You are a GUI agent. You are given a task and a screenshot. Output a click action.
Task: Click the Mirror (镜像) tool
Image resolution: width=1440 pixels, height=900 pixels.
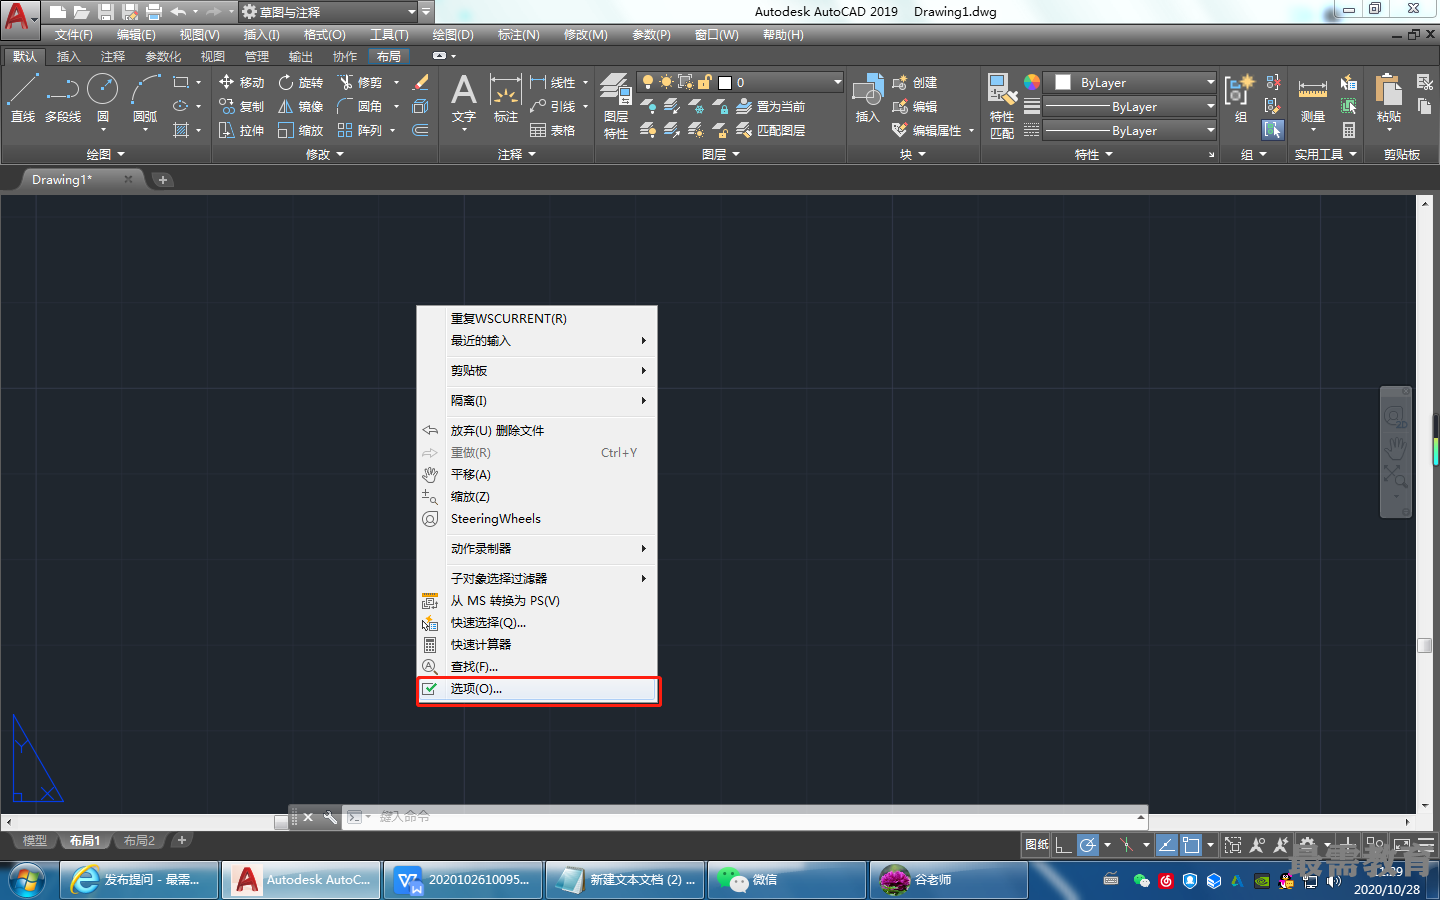300,106
